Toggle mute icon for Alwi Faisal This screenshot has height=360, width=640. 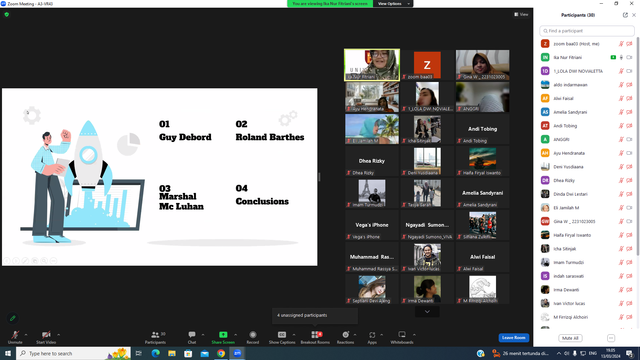(621, 98)
